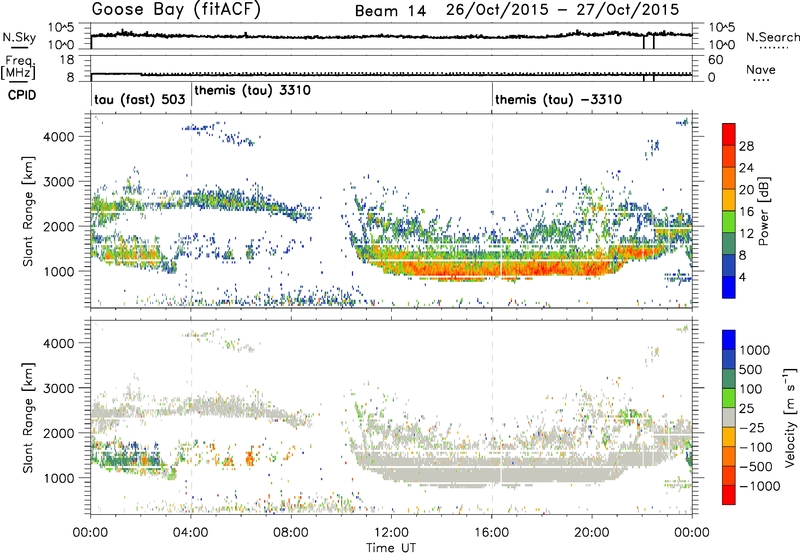Click the 16:00 time axis label
The width and height of the screenshot is (800, 554).
coord(492,533)
